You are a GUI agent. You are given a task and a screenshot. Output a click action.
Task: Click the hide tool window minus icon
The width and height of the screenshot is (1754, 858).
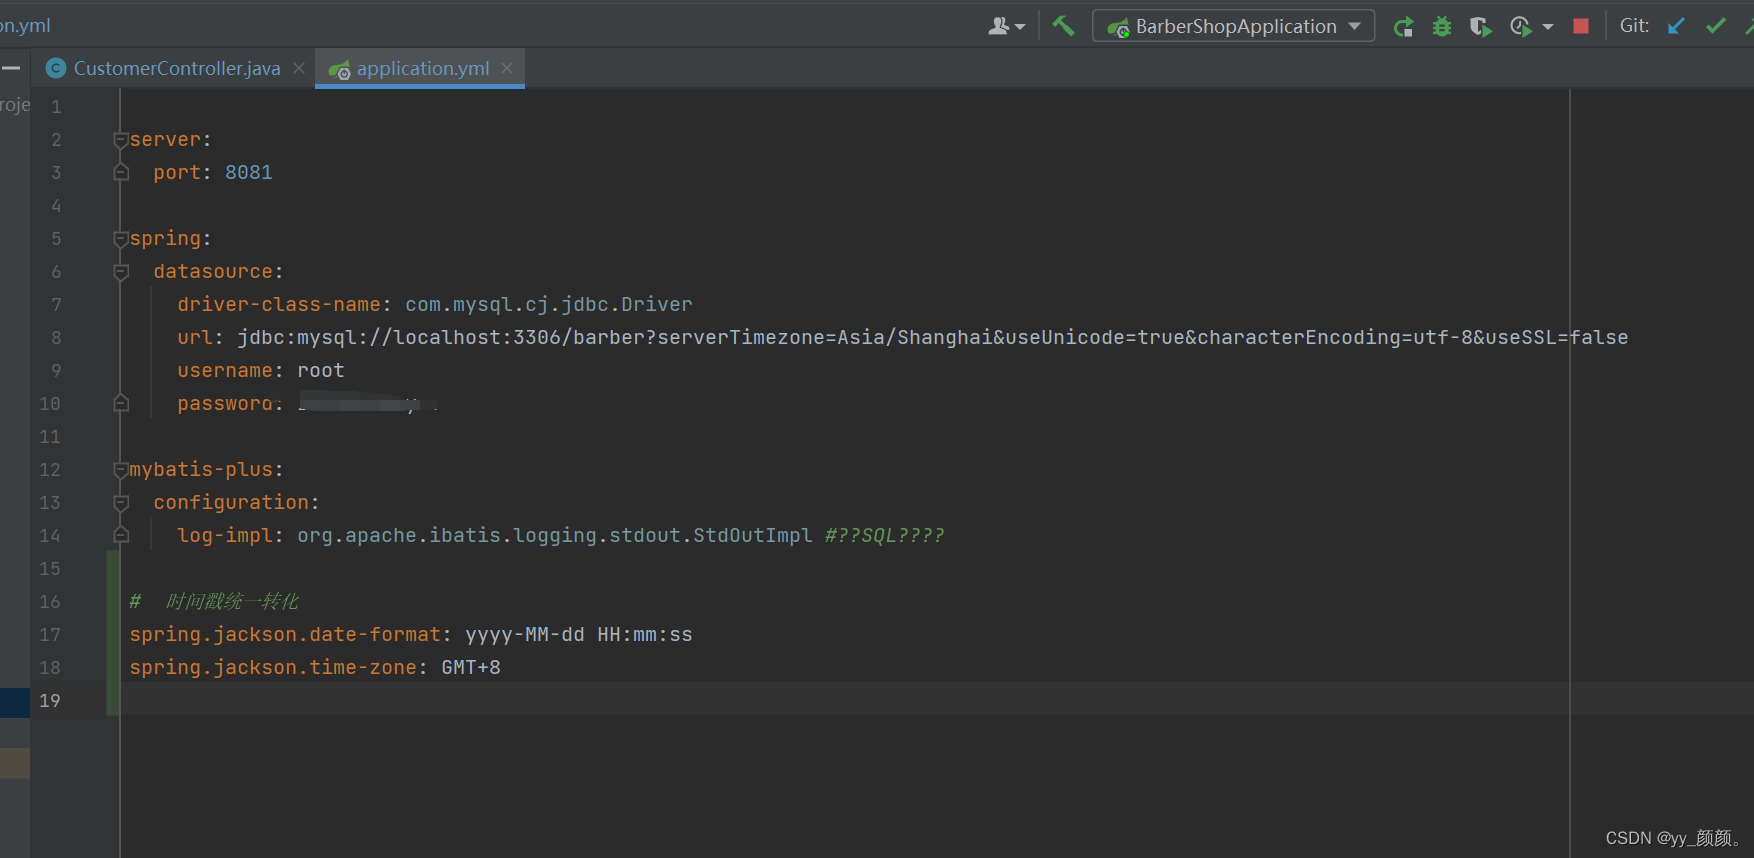11,68
